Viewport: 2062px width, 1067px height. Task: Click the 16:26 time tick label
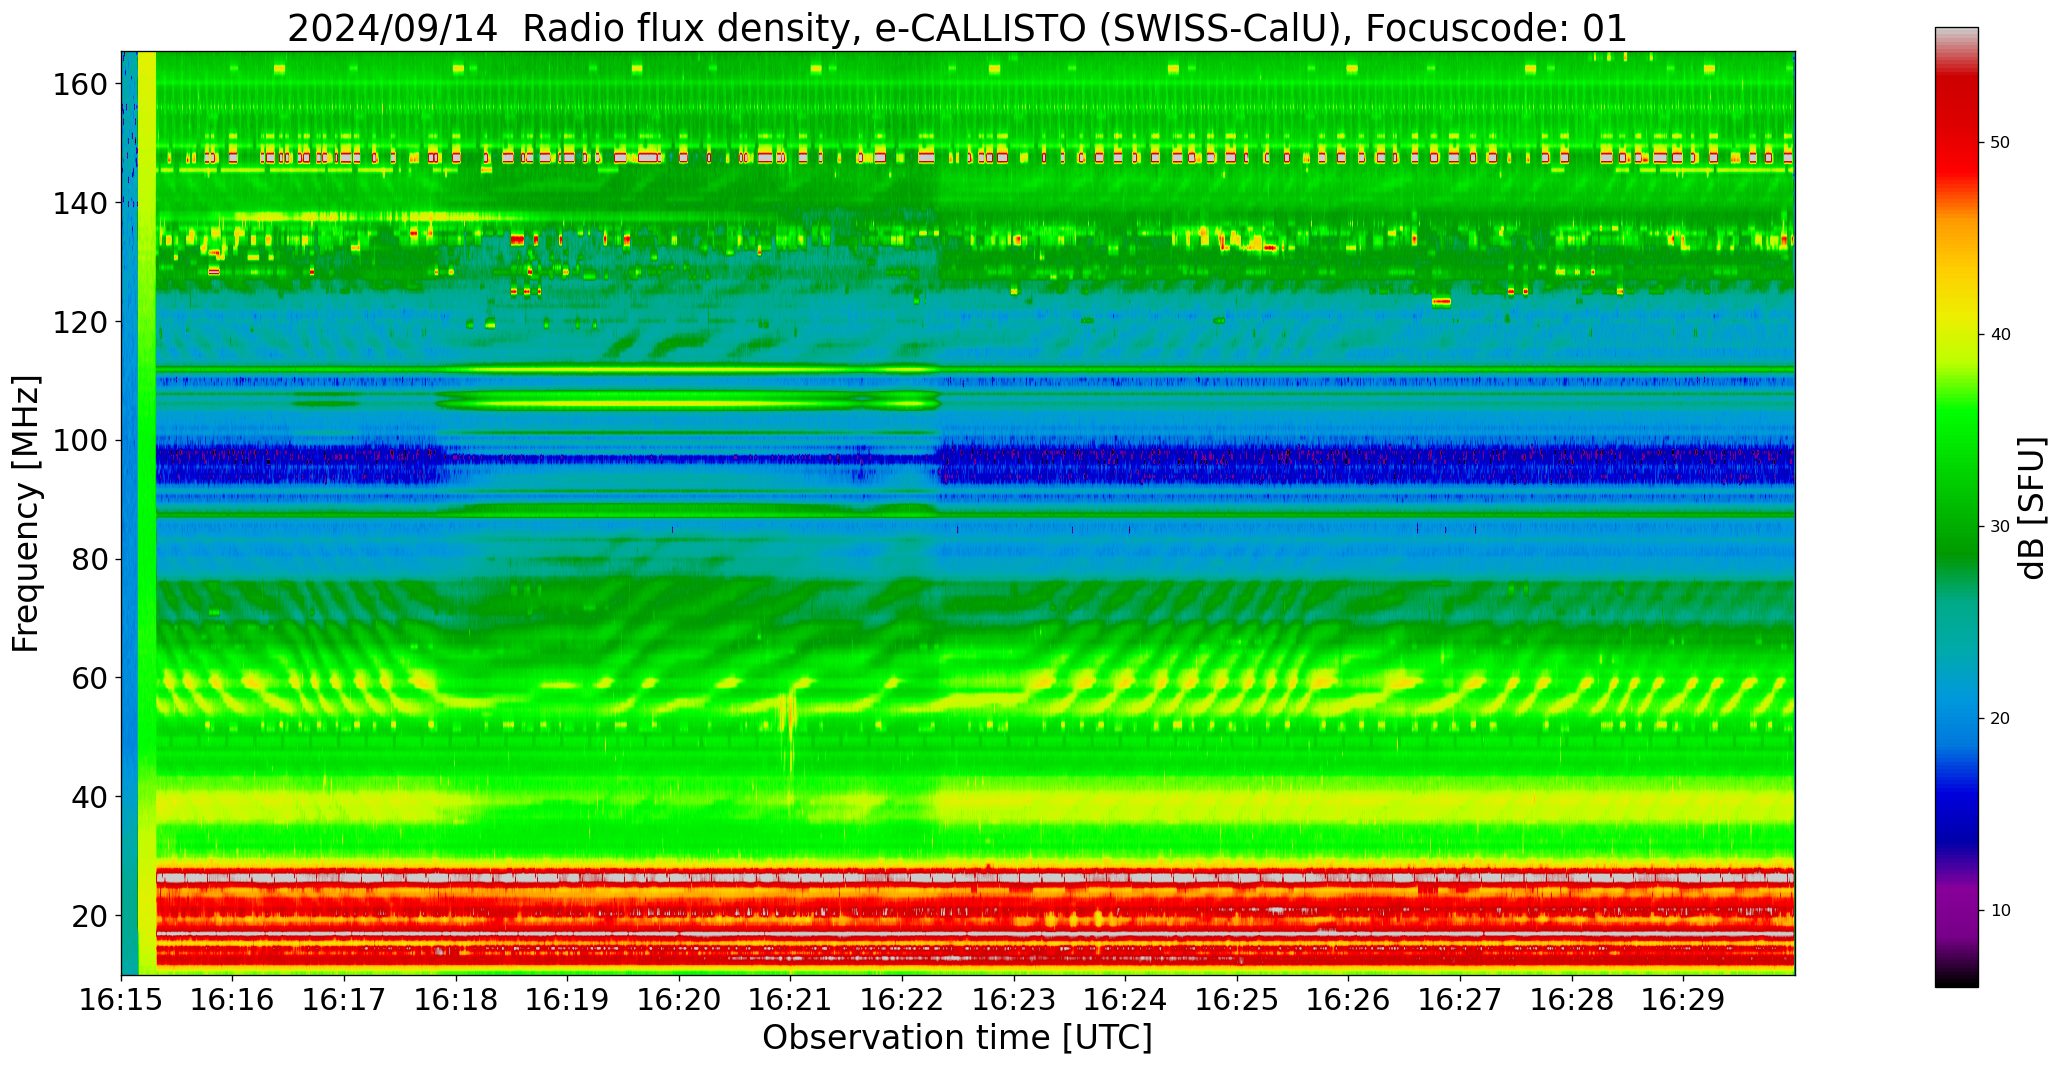(x=1348, y=999)
